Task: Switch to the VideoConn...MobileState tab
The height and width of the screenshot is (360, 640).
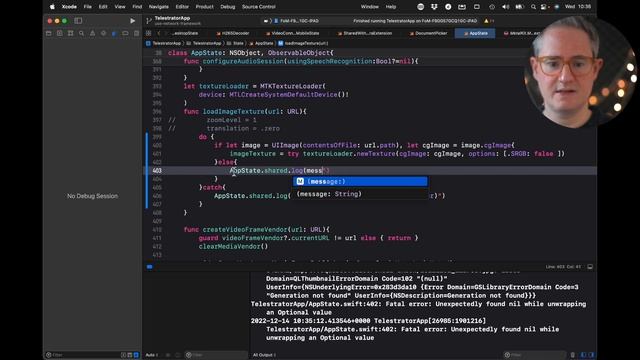Action: tap(292, 33)
